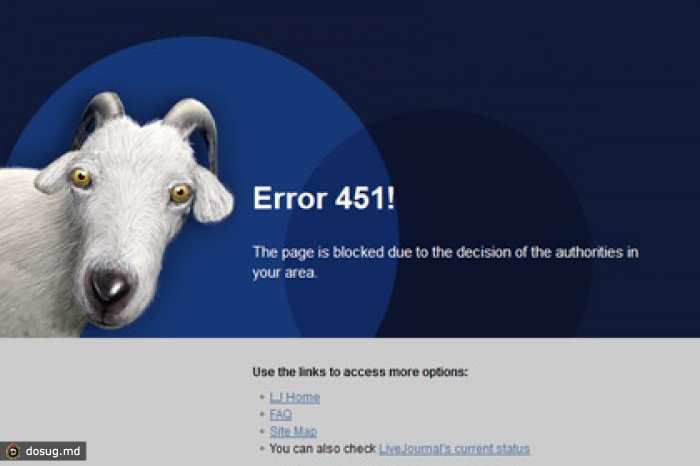
Task: Click the goat's drooping ear beside the heading
Action: tap(211, 195)
